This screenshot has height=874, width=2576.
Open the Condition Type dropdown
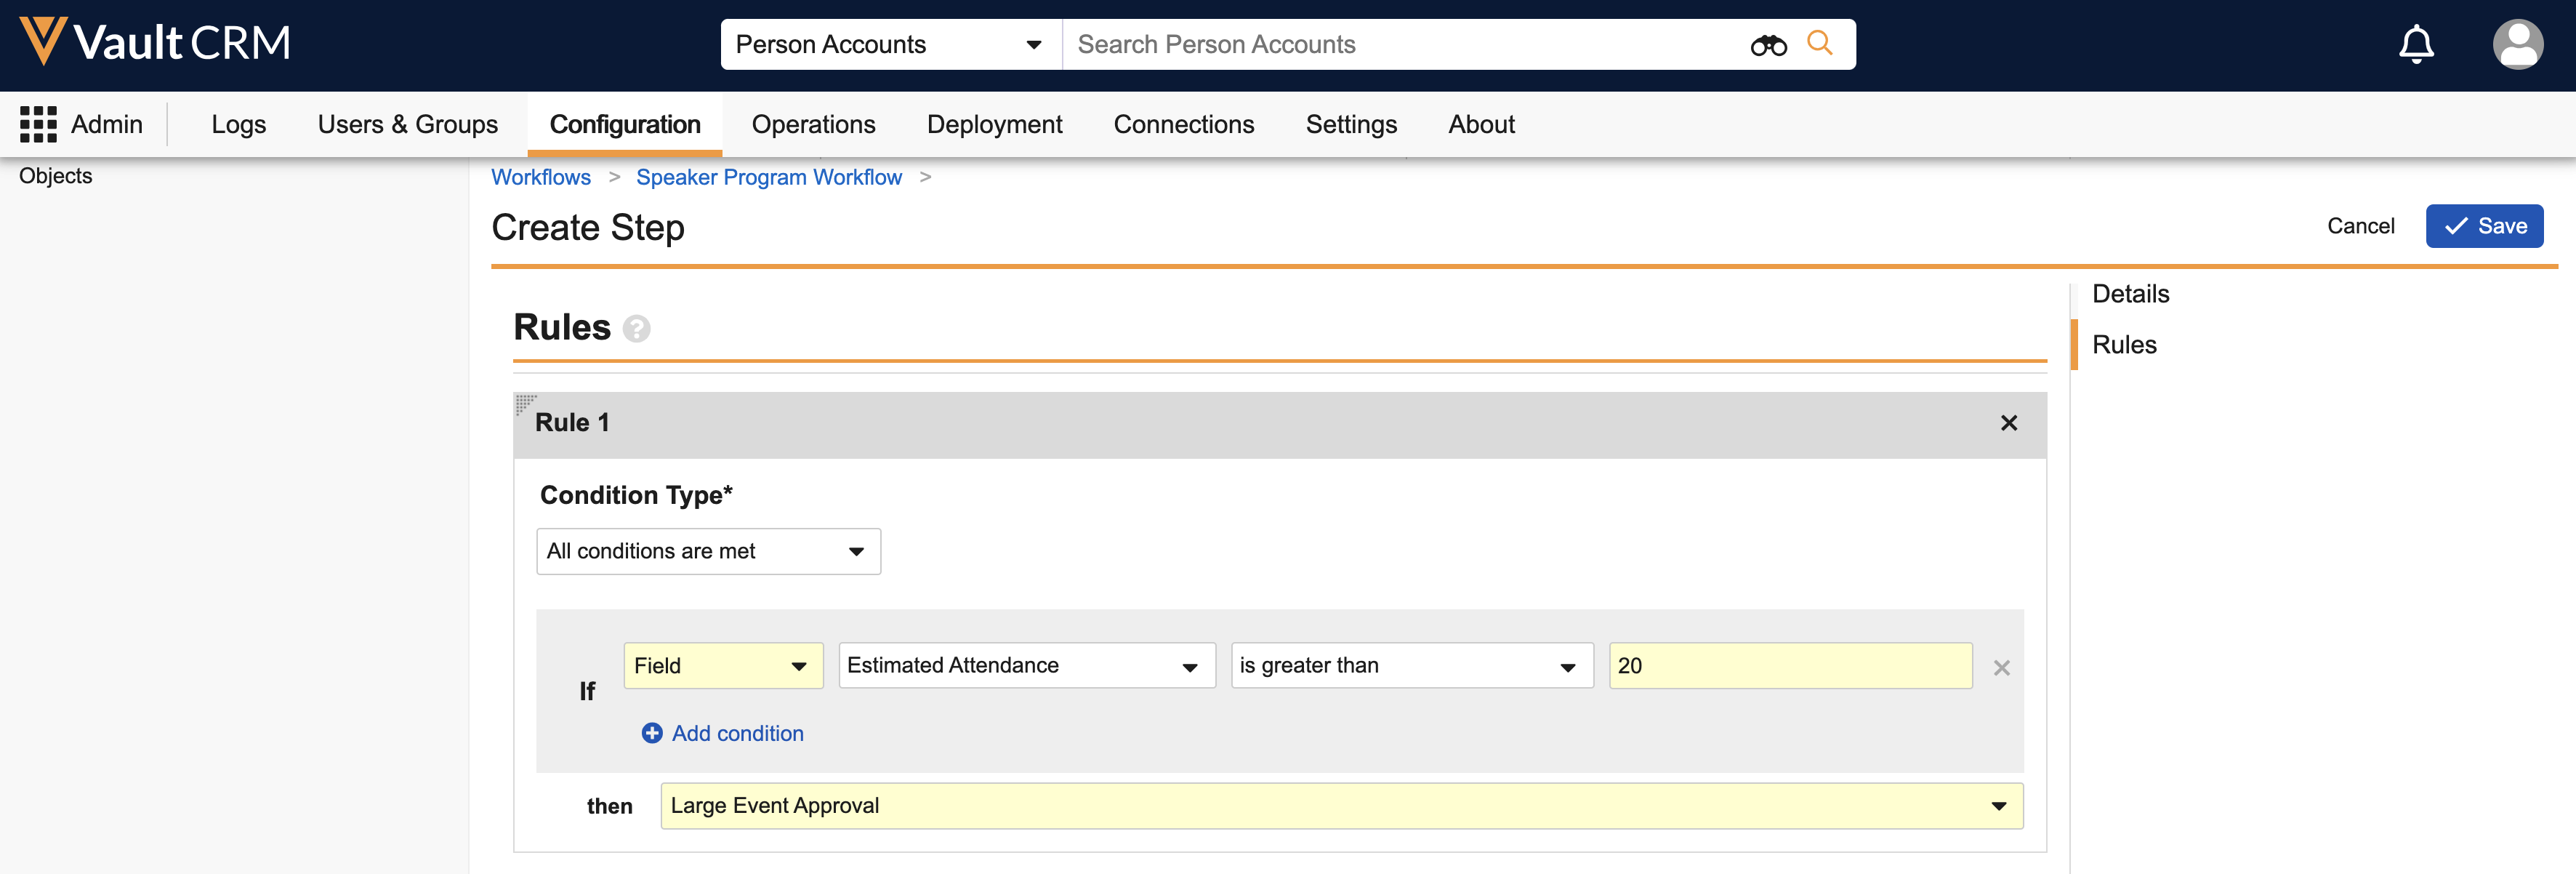click(707, 551)
